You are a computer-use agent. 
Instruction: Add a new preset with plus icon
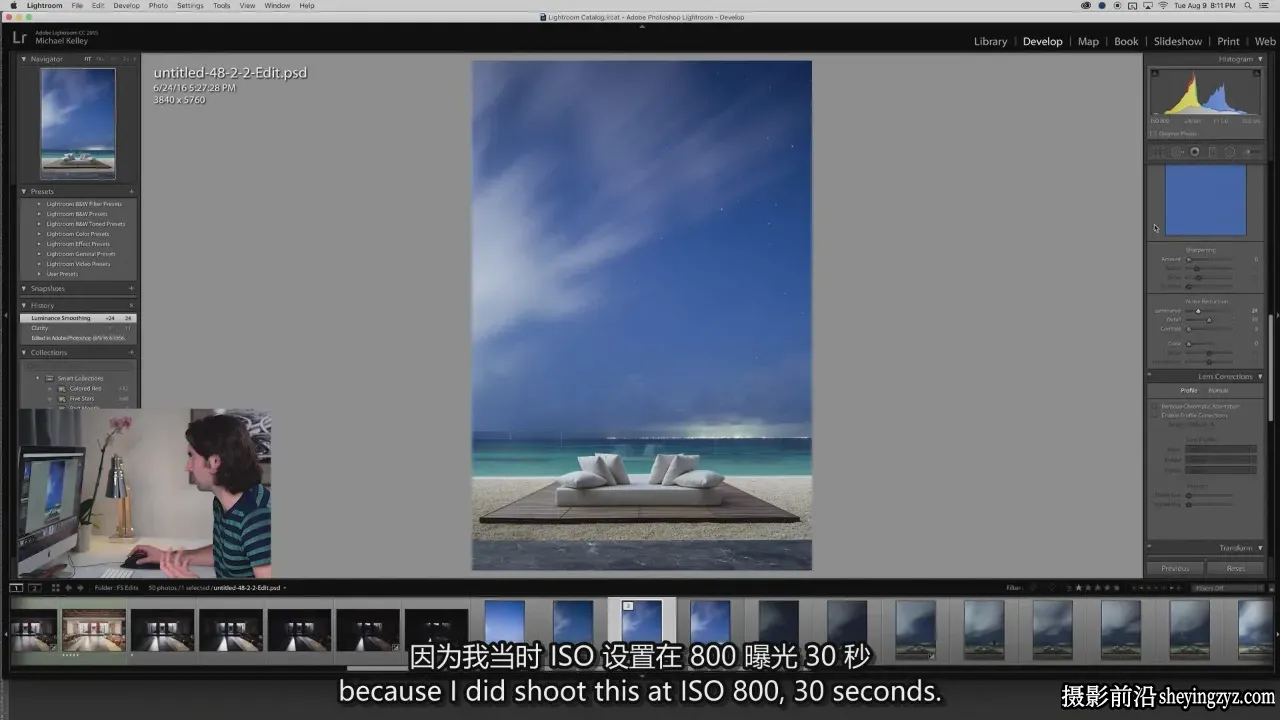click(131, 191)
